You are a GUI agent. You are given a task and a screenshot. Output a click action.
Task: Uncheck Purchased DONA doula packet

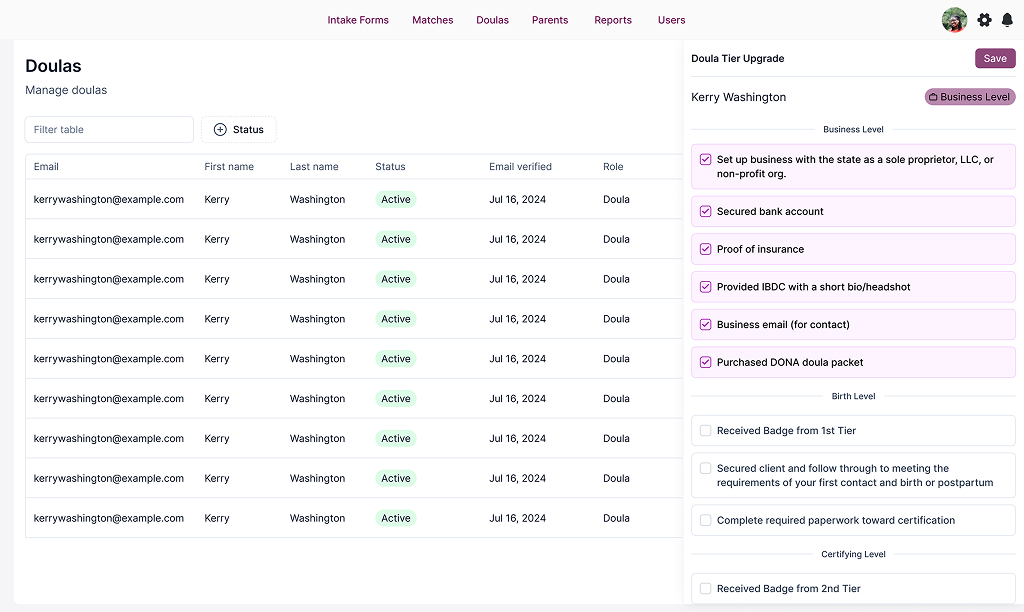point(706,362)
